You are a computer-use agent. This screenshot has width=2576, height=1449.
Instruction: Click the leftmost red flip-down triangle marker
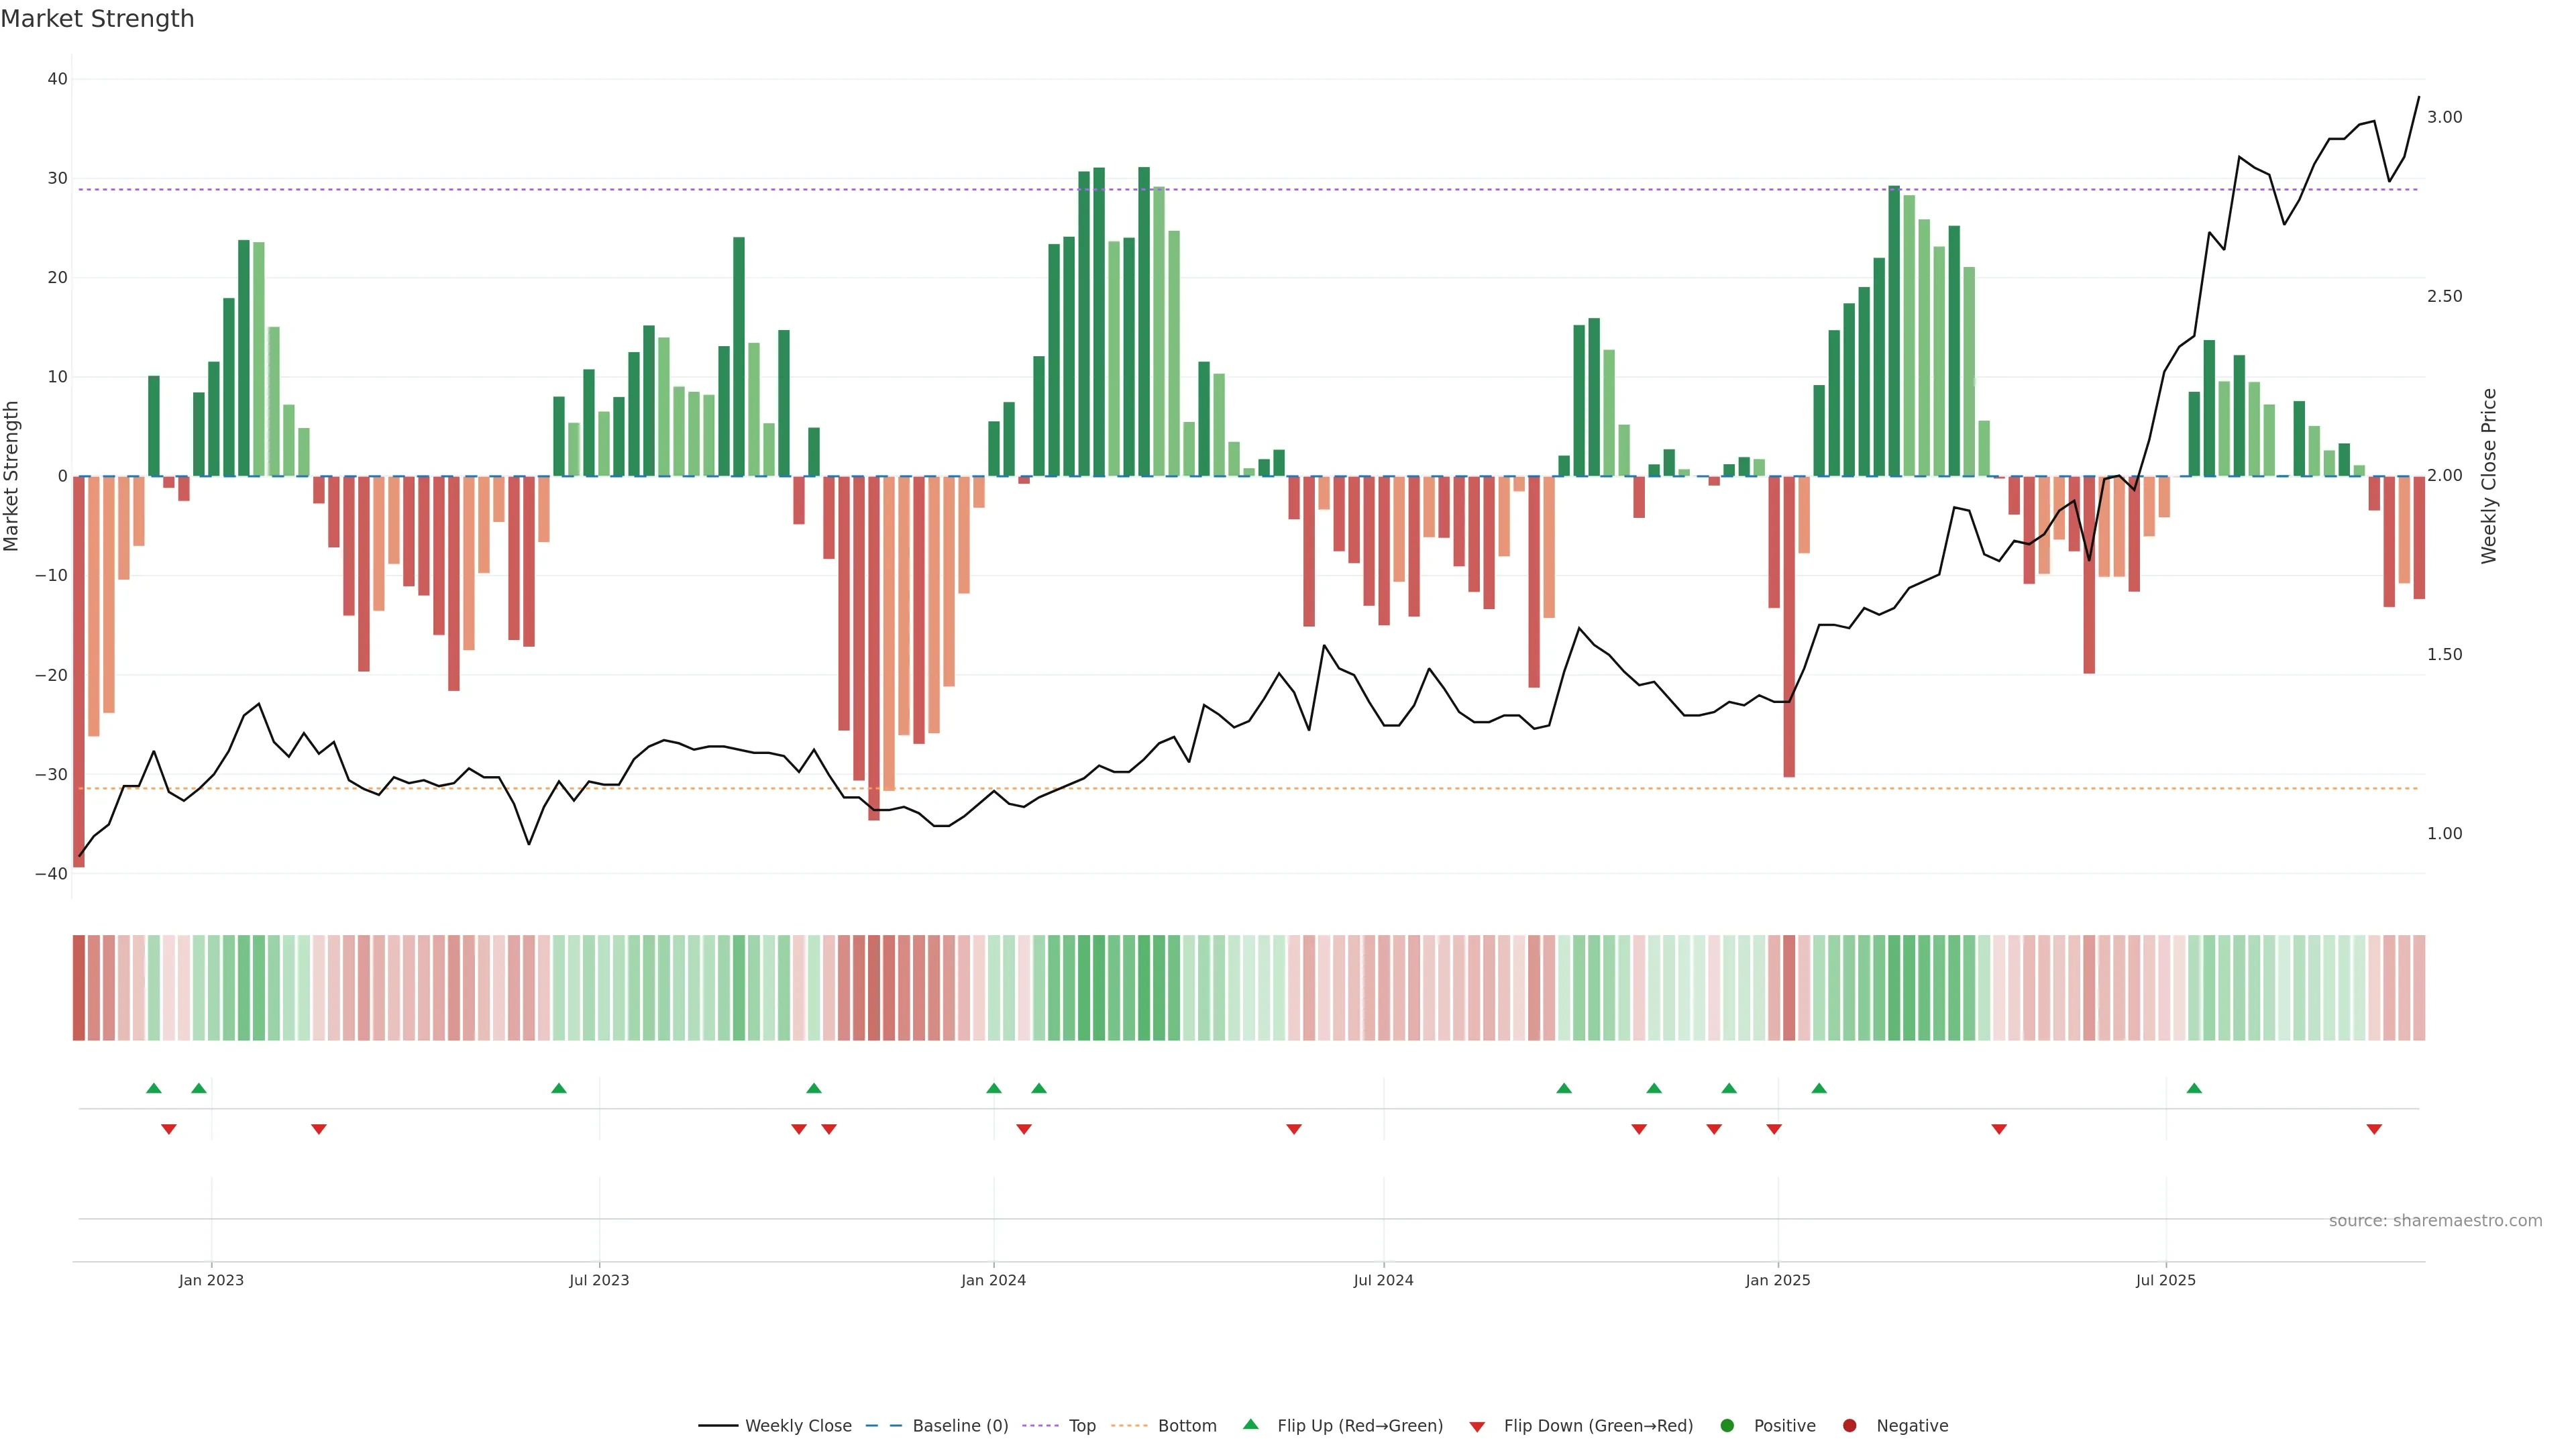(x=169, y=1129)
